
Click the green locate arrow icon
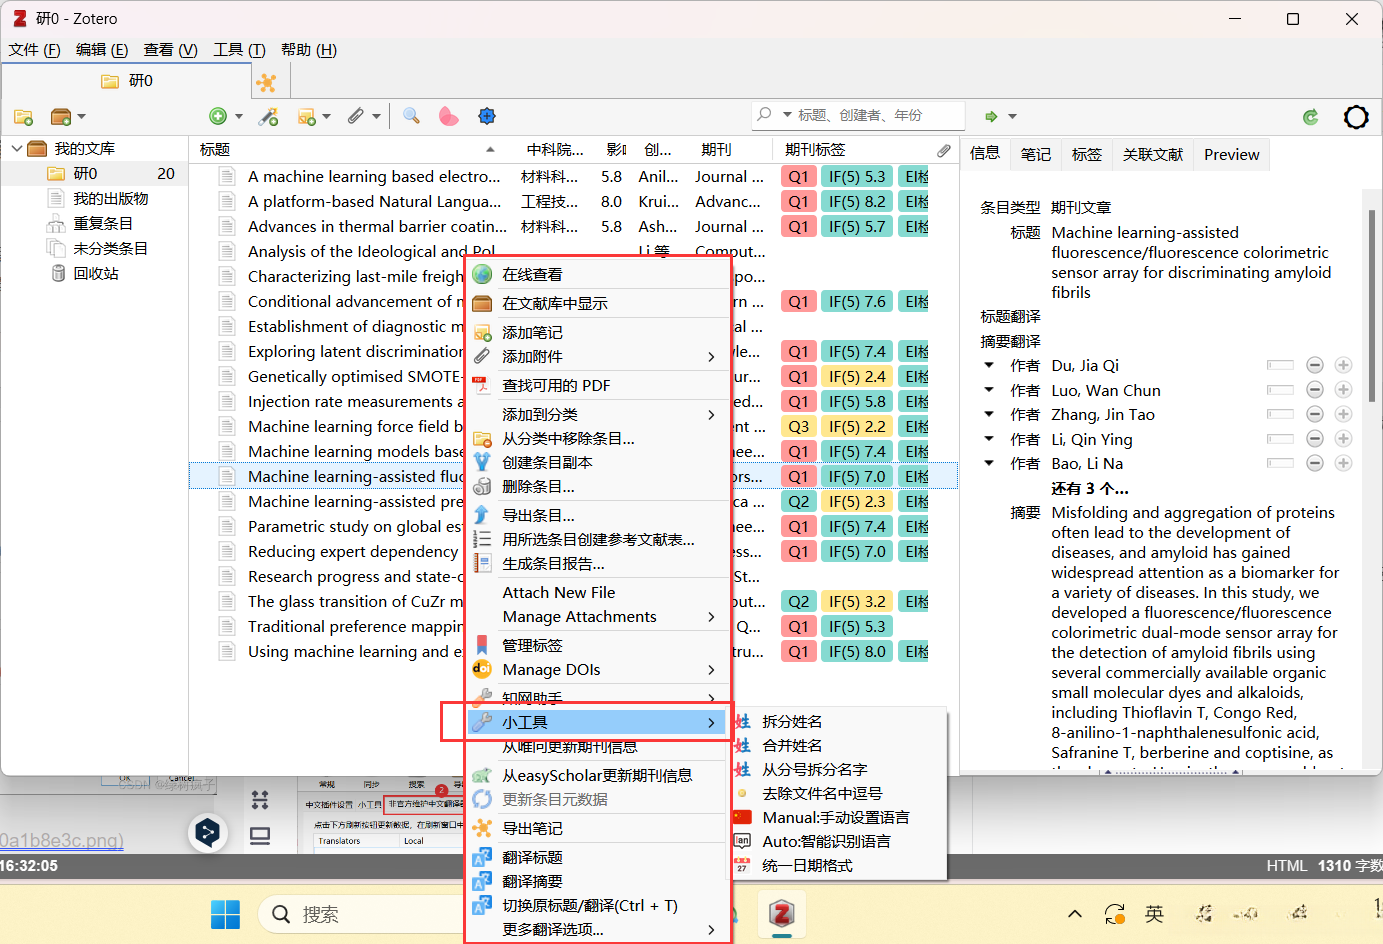pos(991,116)
